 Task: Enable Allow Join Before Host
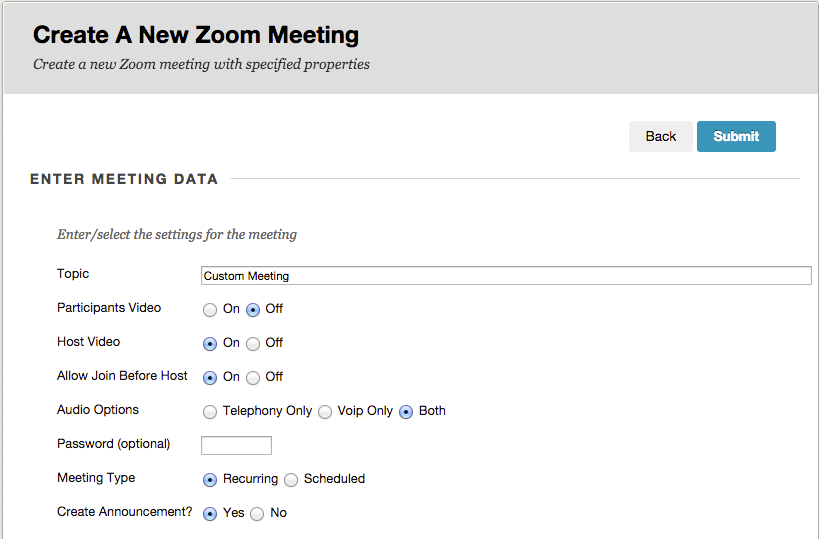[x=210, y=378]
